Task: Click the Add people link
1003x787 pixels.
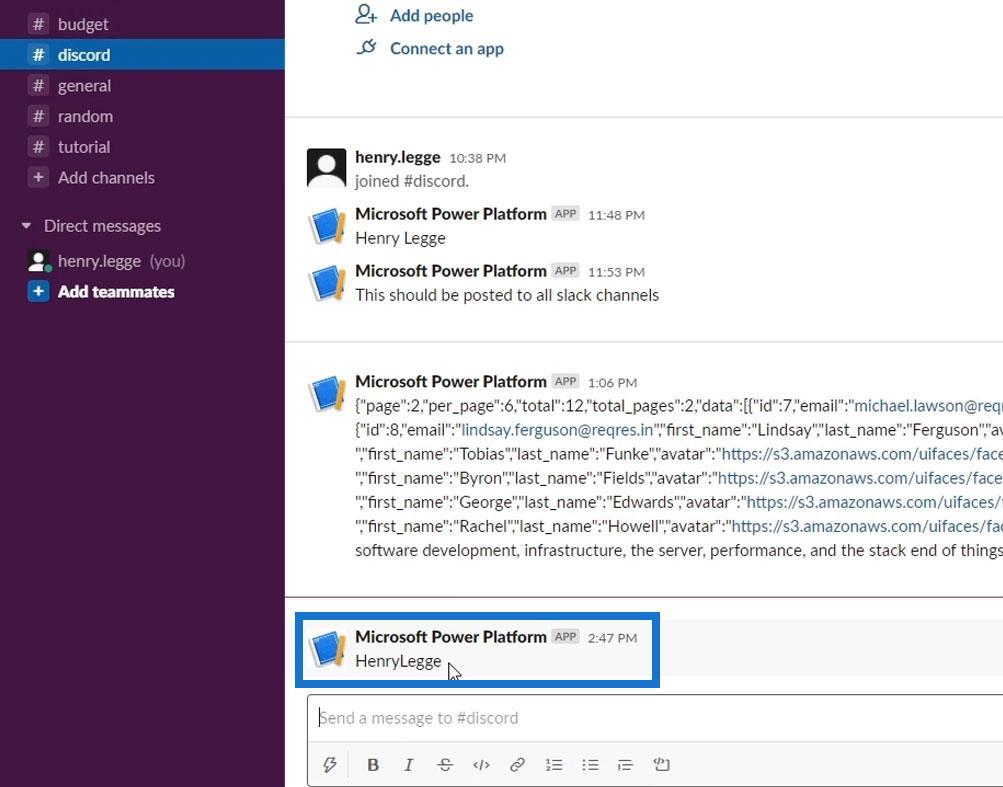Action: point(432,15)
